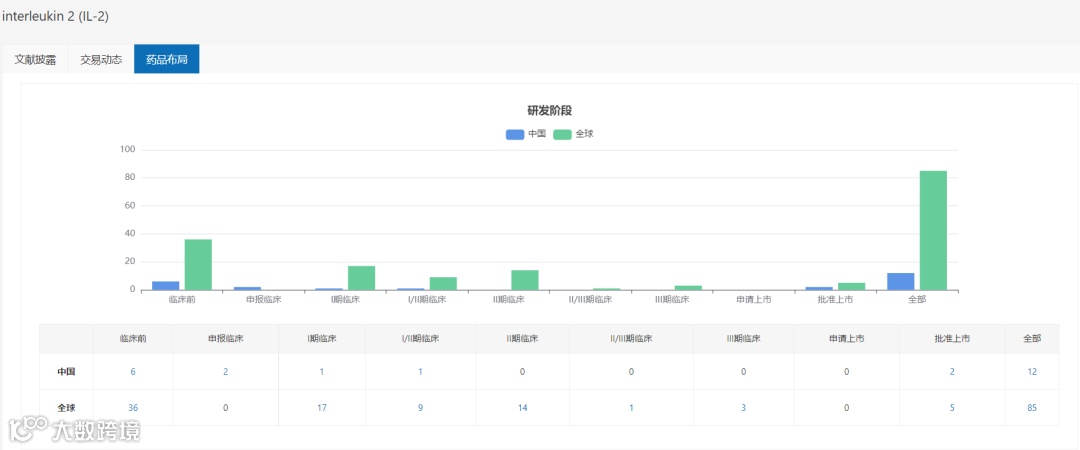Open 中国 申报临床 value 2 link
The width and height of the screenshot is (1080, 450).
(x=225, y=371)
